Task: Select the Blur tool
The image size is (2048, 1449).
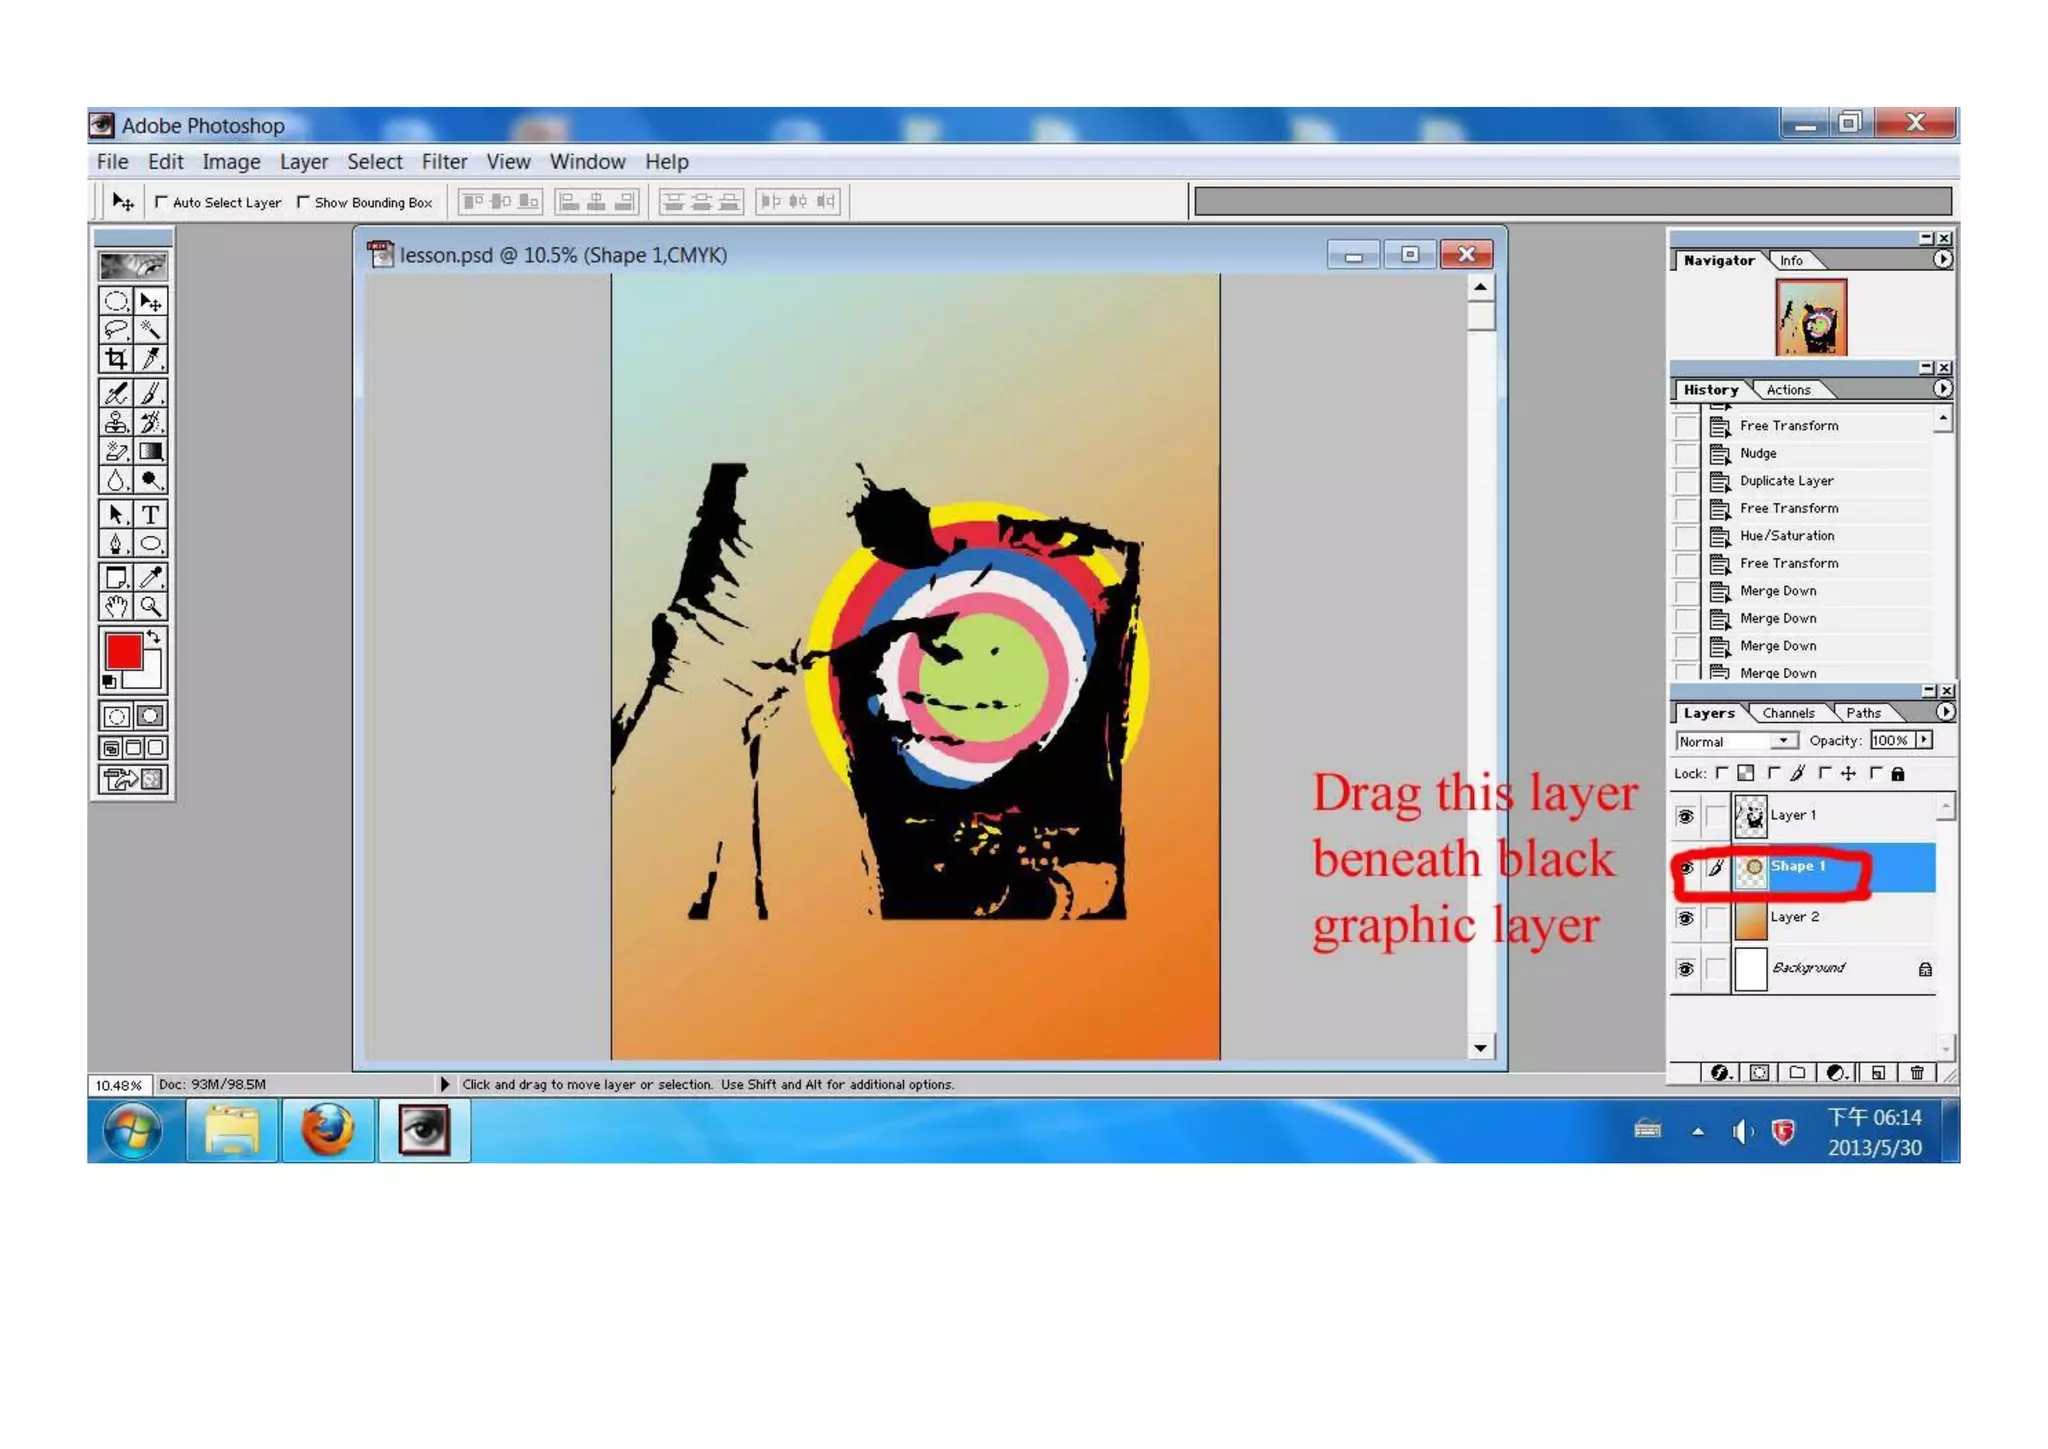Action: 116,480
